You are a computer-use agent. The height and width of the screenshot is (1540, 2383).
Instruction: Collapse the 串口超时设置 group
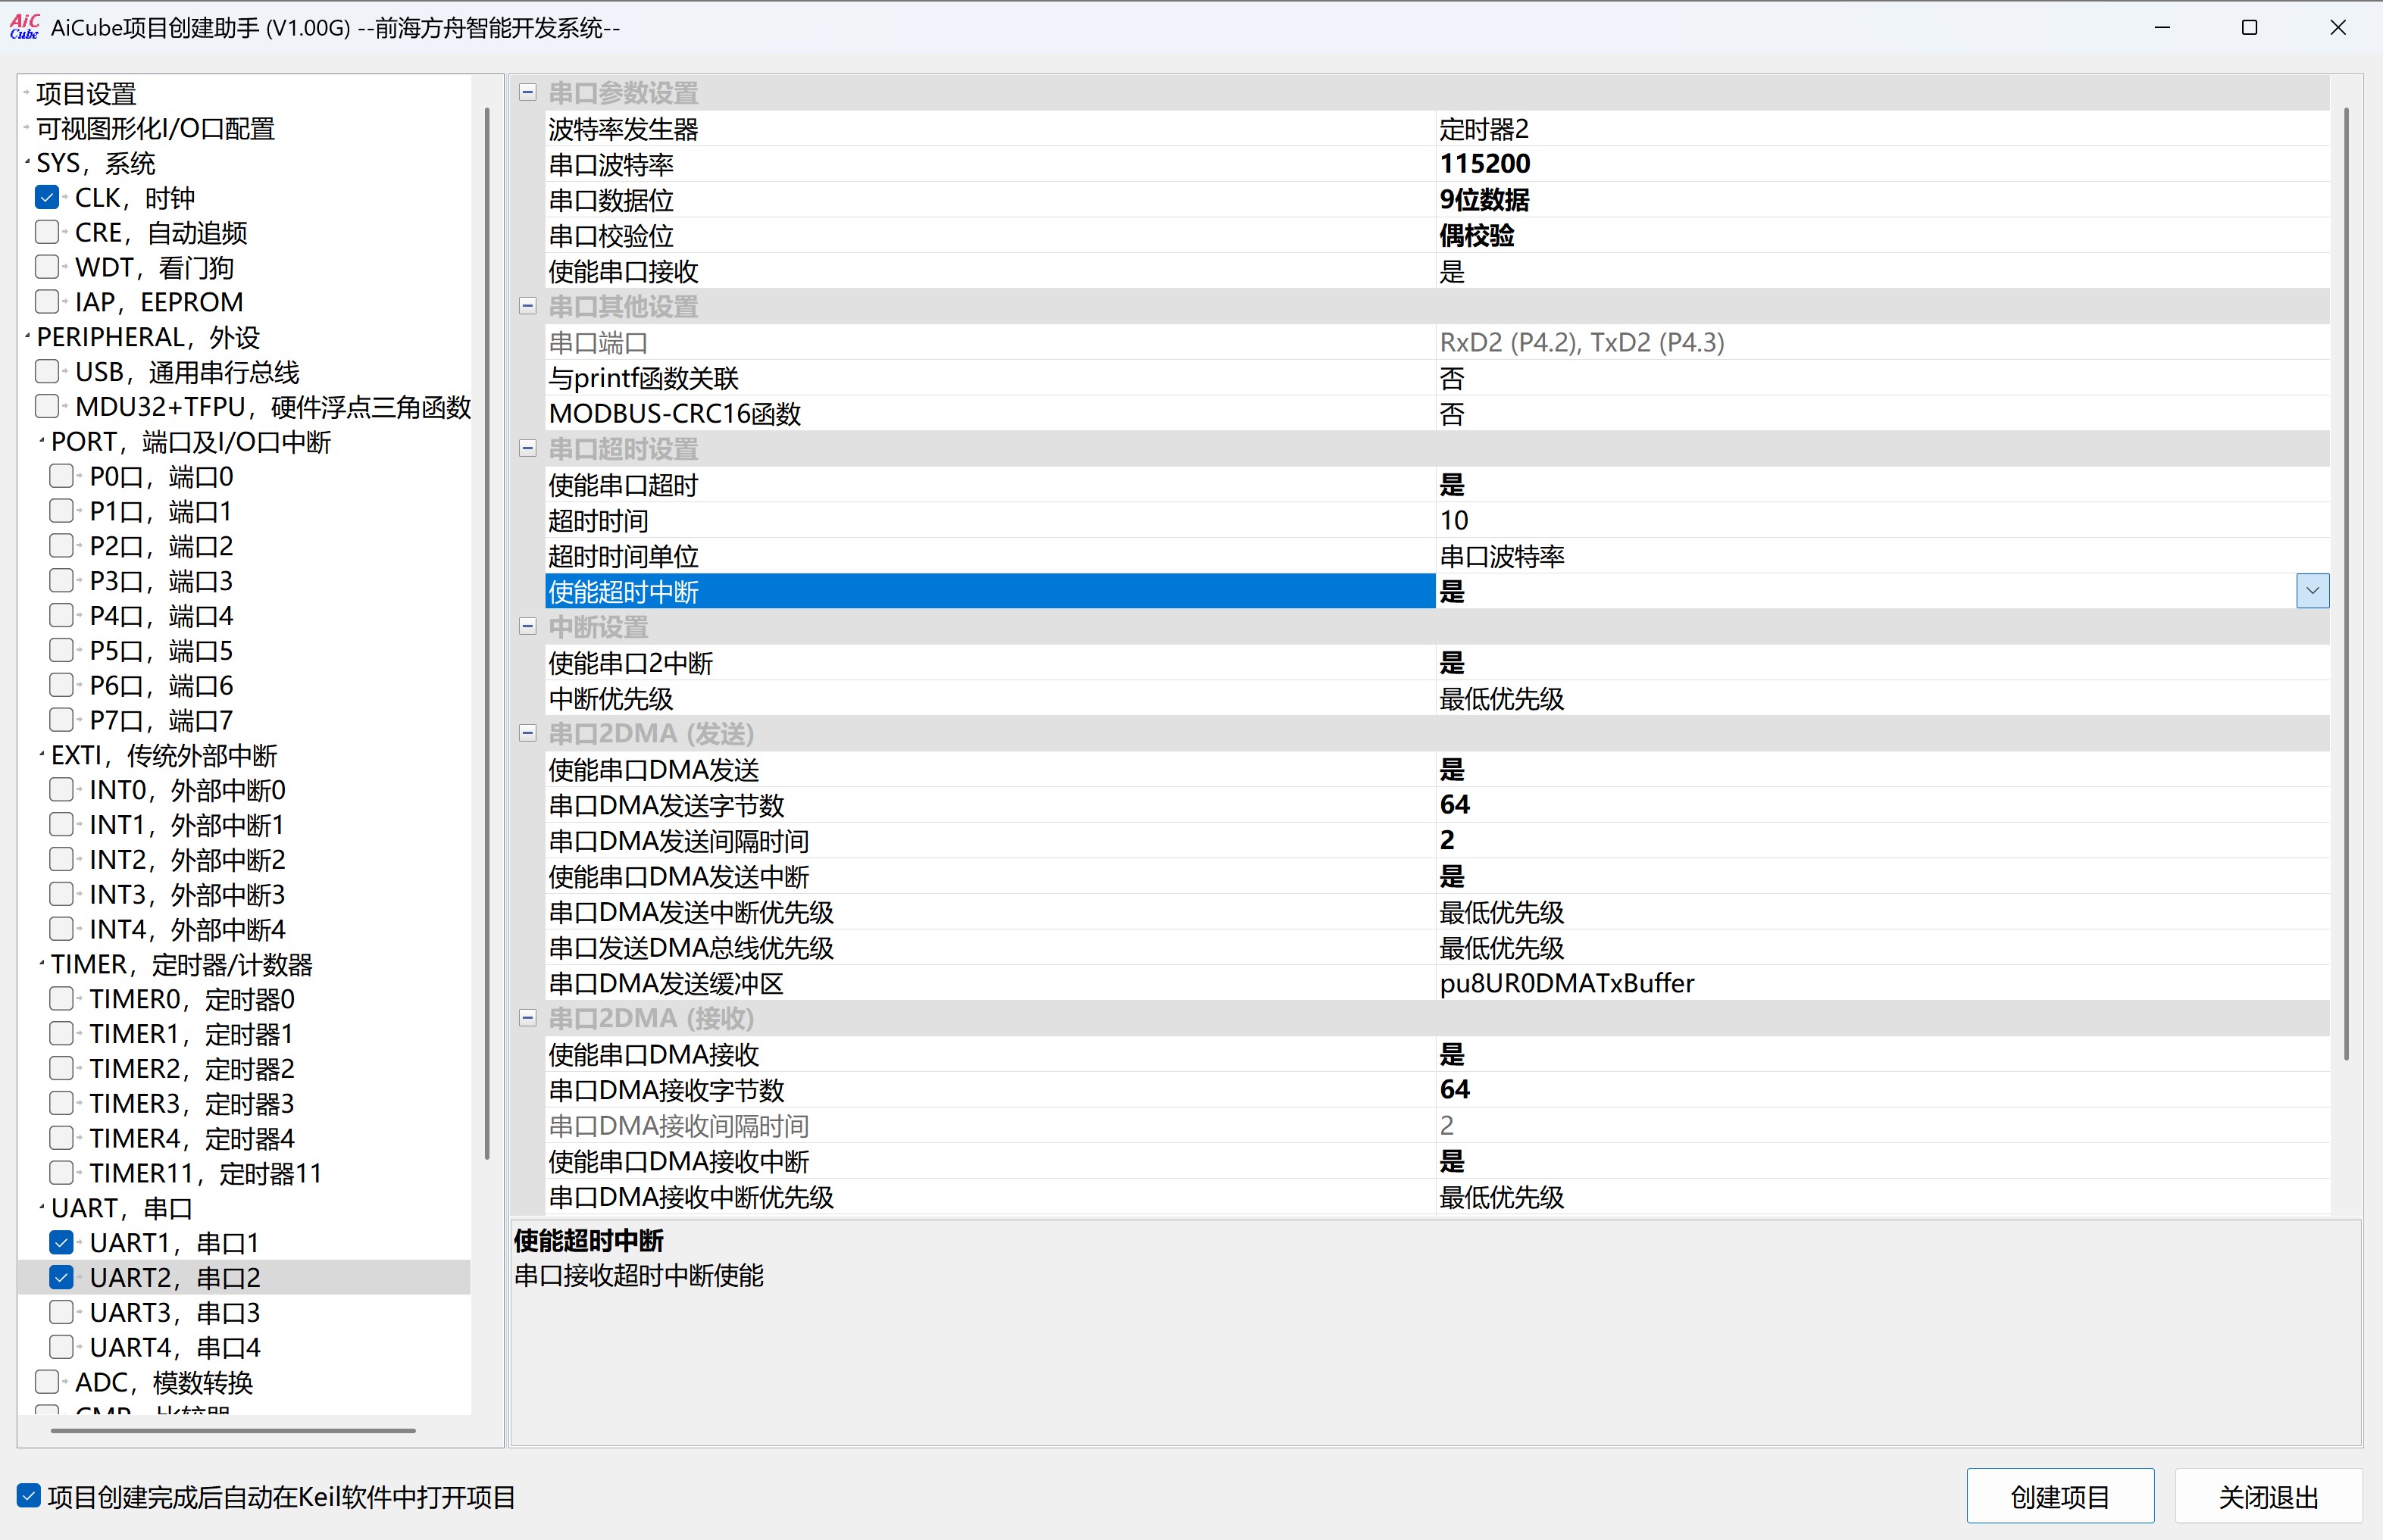click(x=528, y=449)
